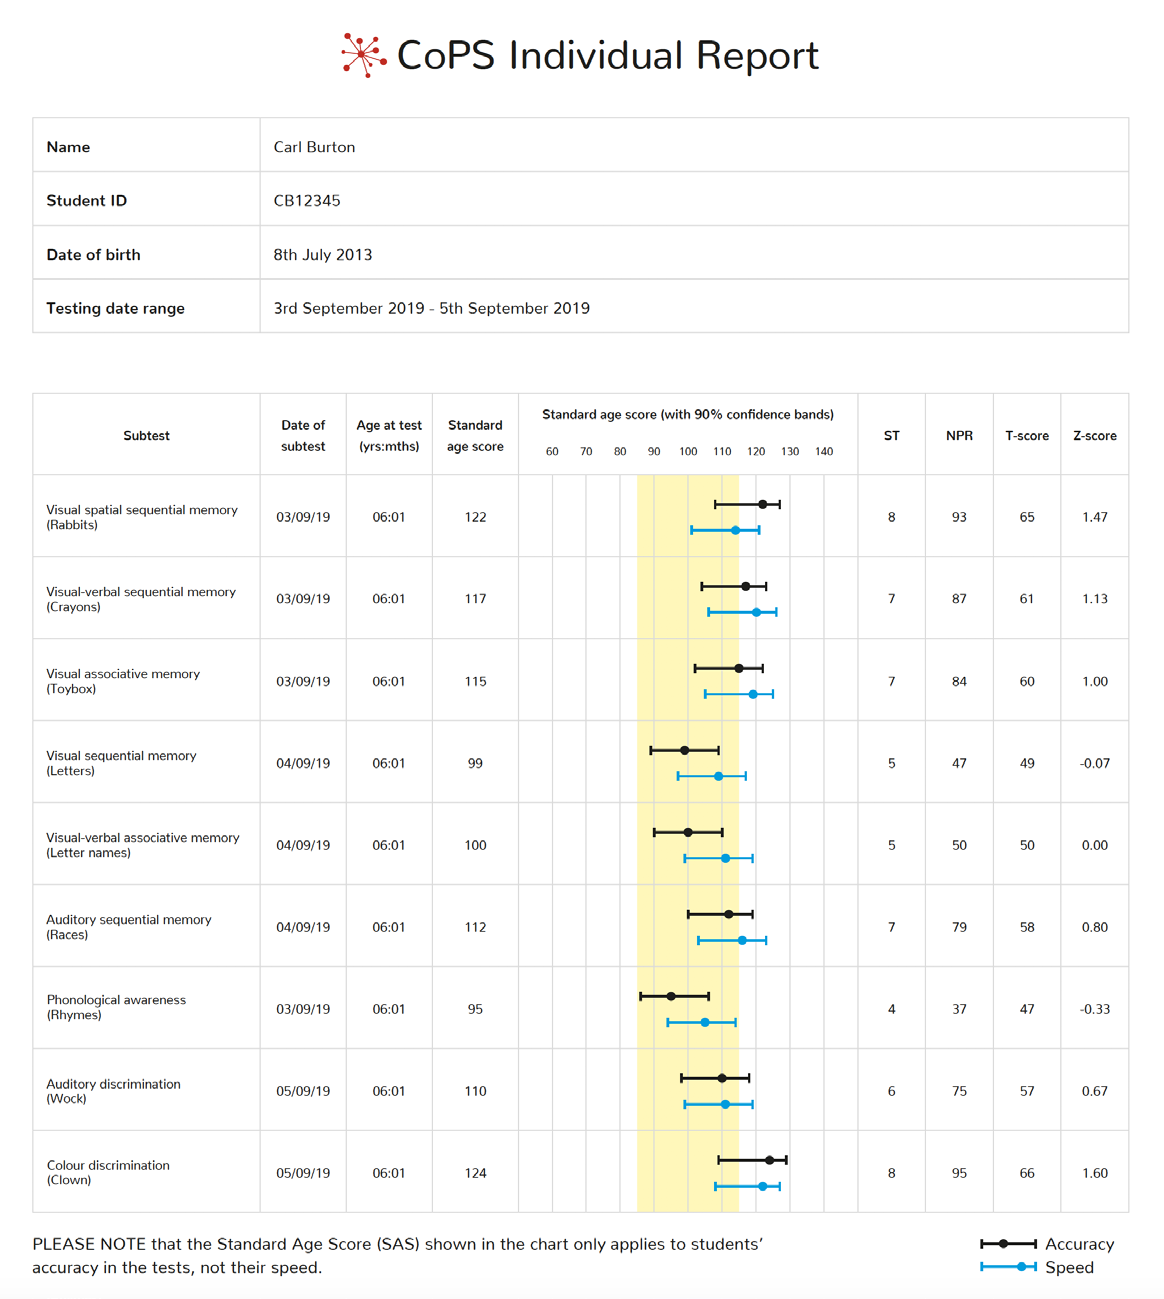Click the T-score column header
This screenshot has height=1299, width=1164.
pyautogui.click(x=1027, y=435)
